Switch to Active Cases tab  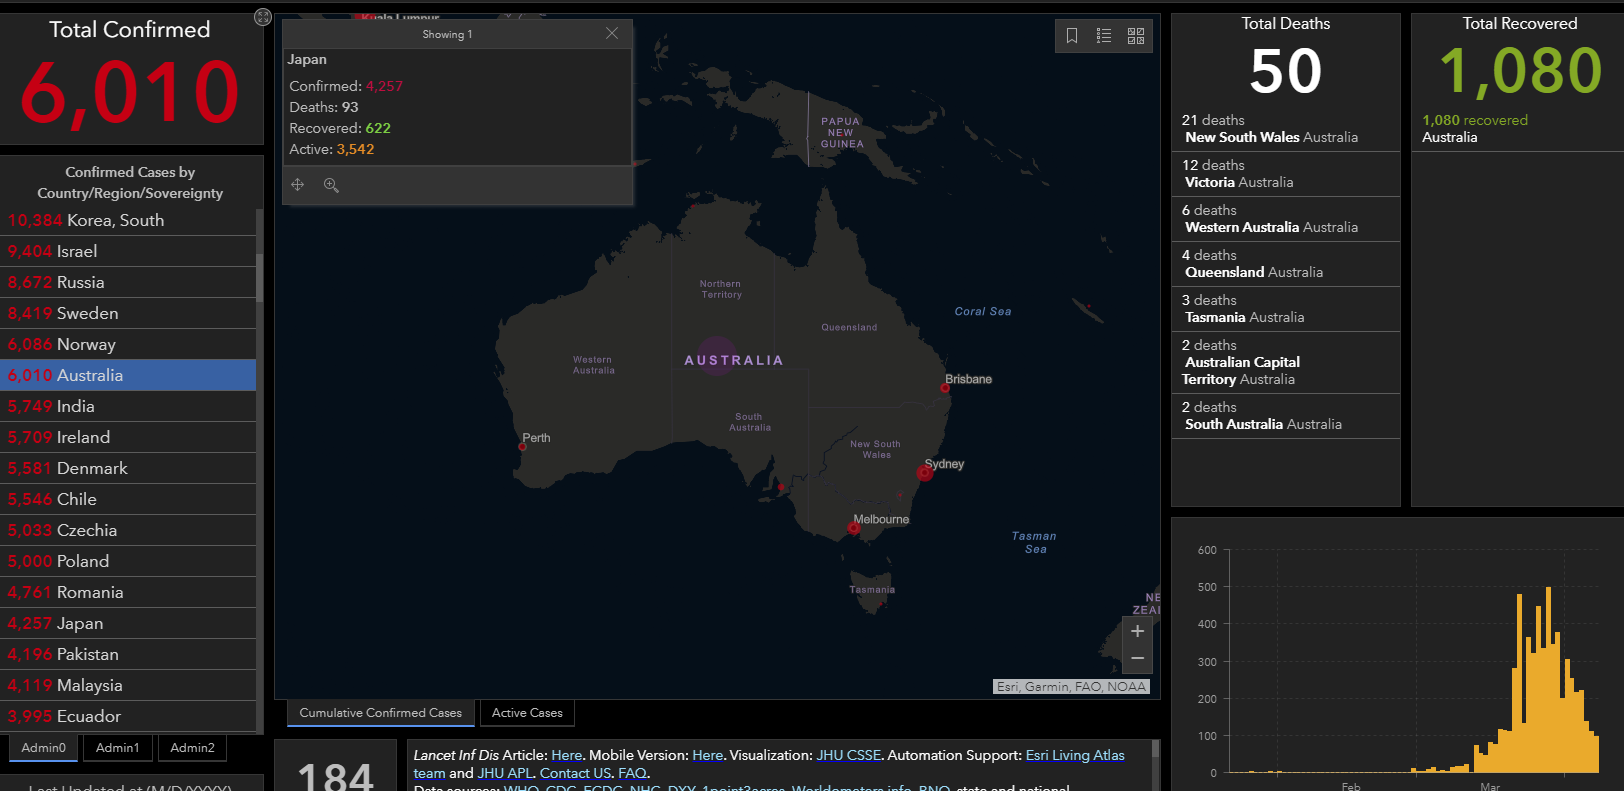click(527, 713)
